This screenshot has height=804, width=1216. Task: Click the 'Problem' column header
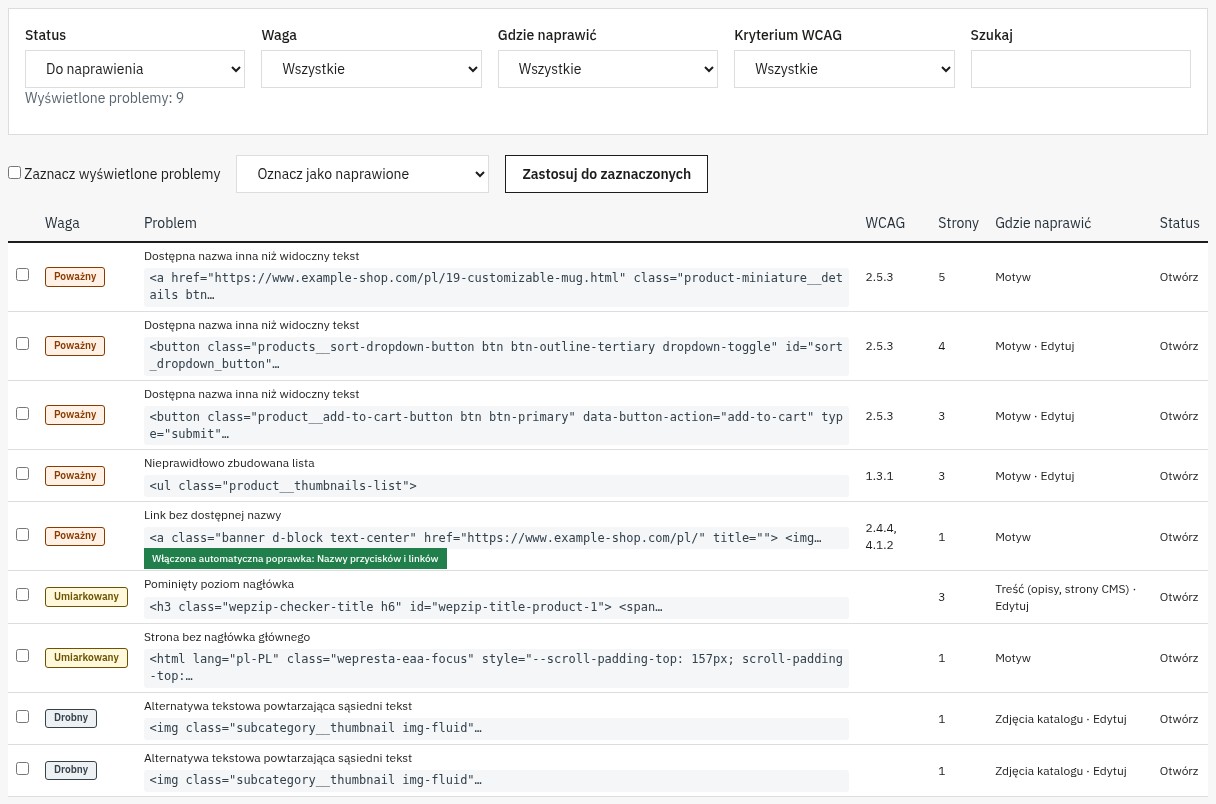point(170,223)
